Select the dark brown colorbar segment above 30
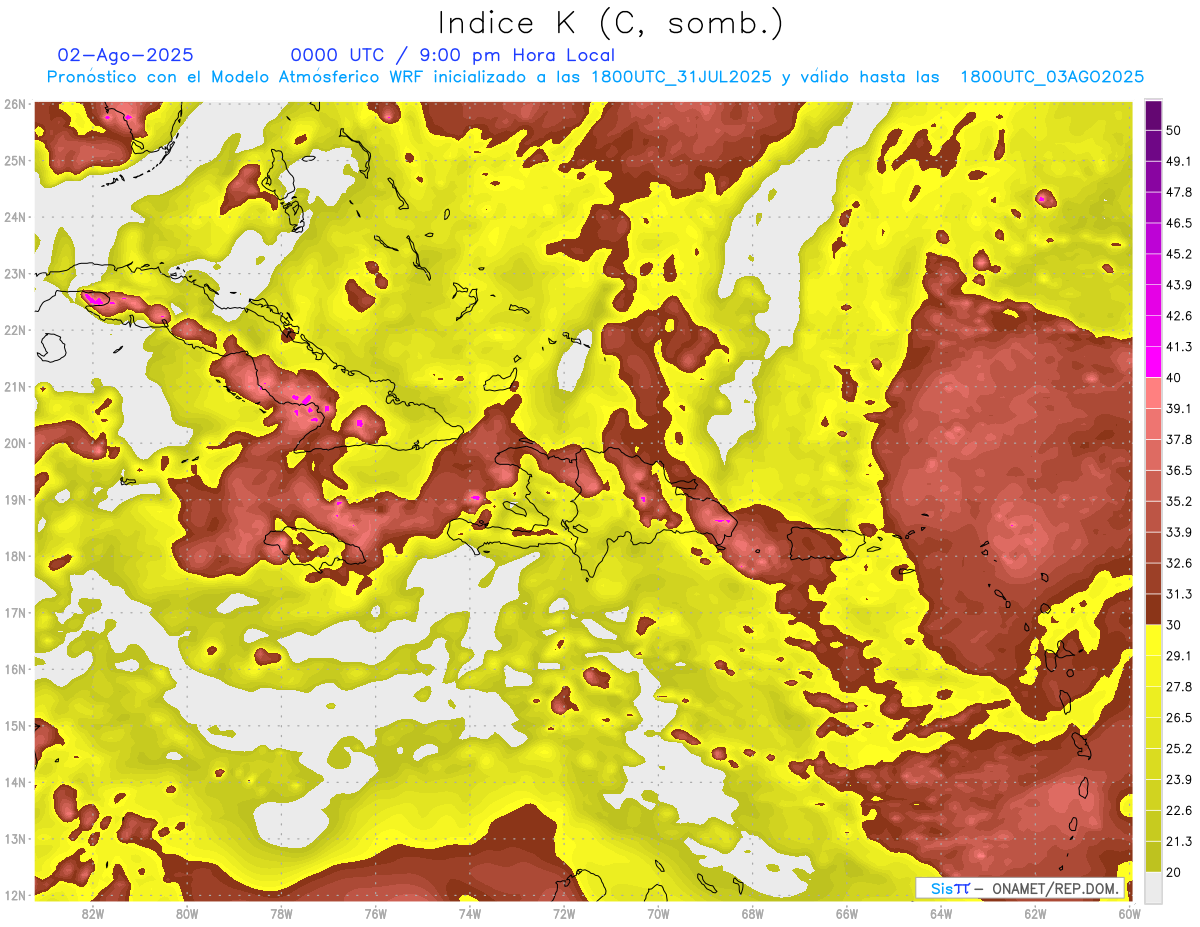The height and width of the screenshot is (927, 1200). 1153,609
